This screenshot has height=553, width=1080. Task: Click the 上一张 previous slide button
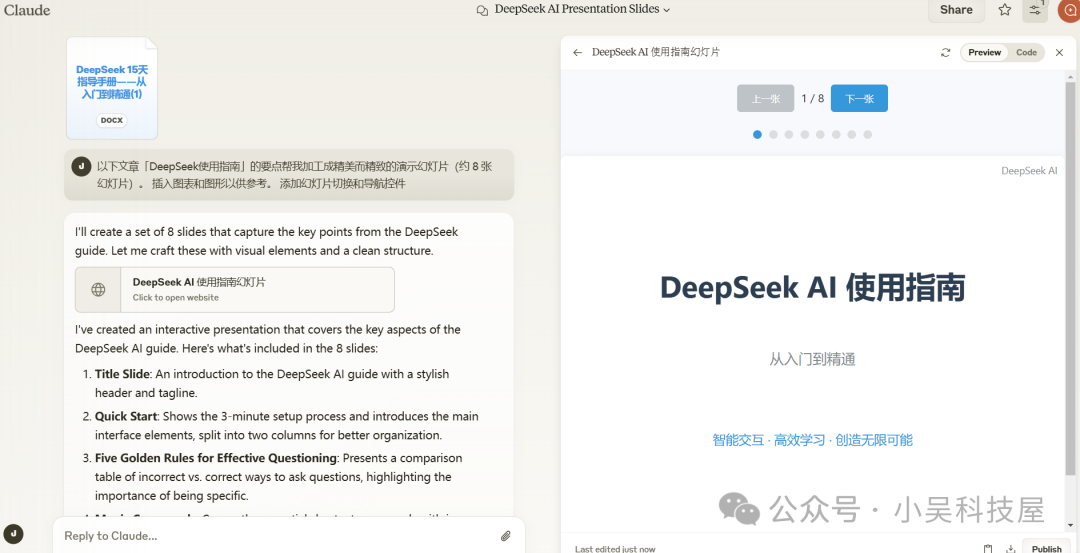tap(765, 98)
